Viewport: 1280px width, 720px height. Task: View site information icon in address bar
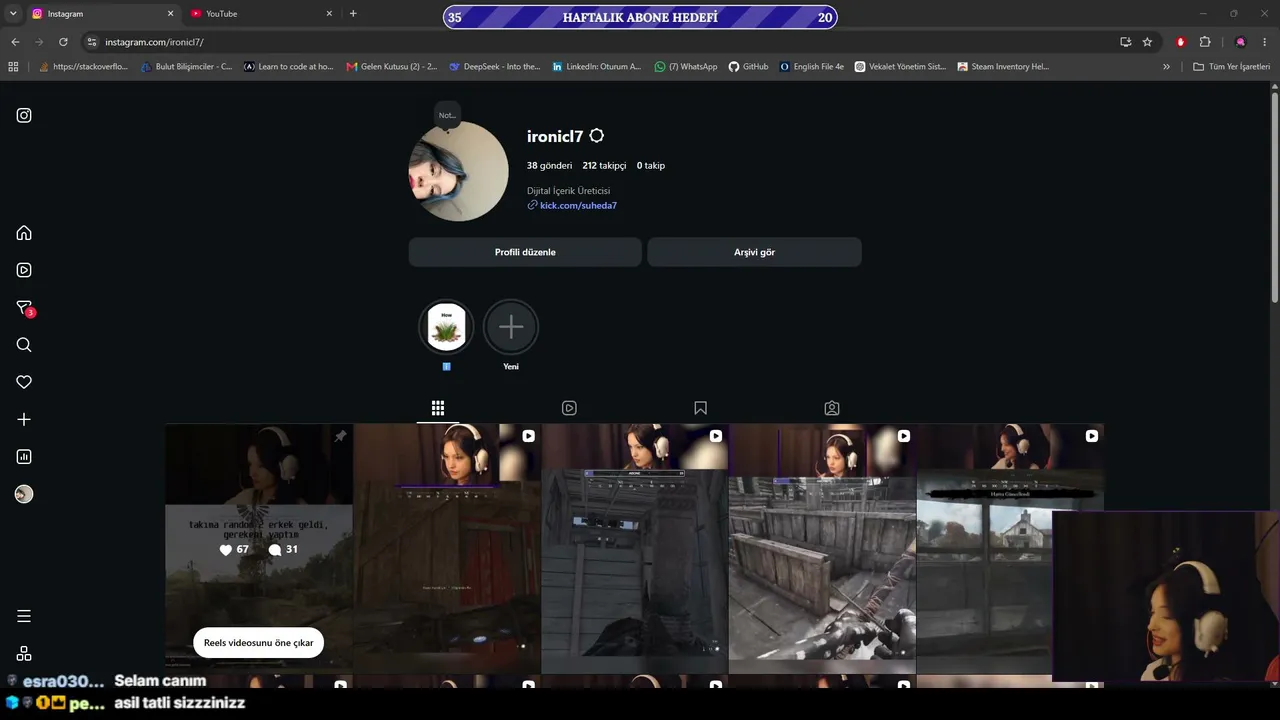click(x=92, y=42)
